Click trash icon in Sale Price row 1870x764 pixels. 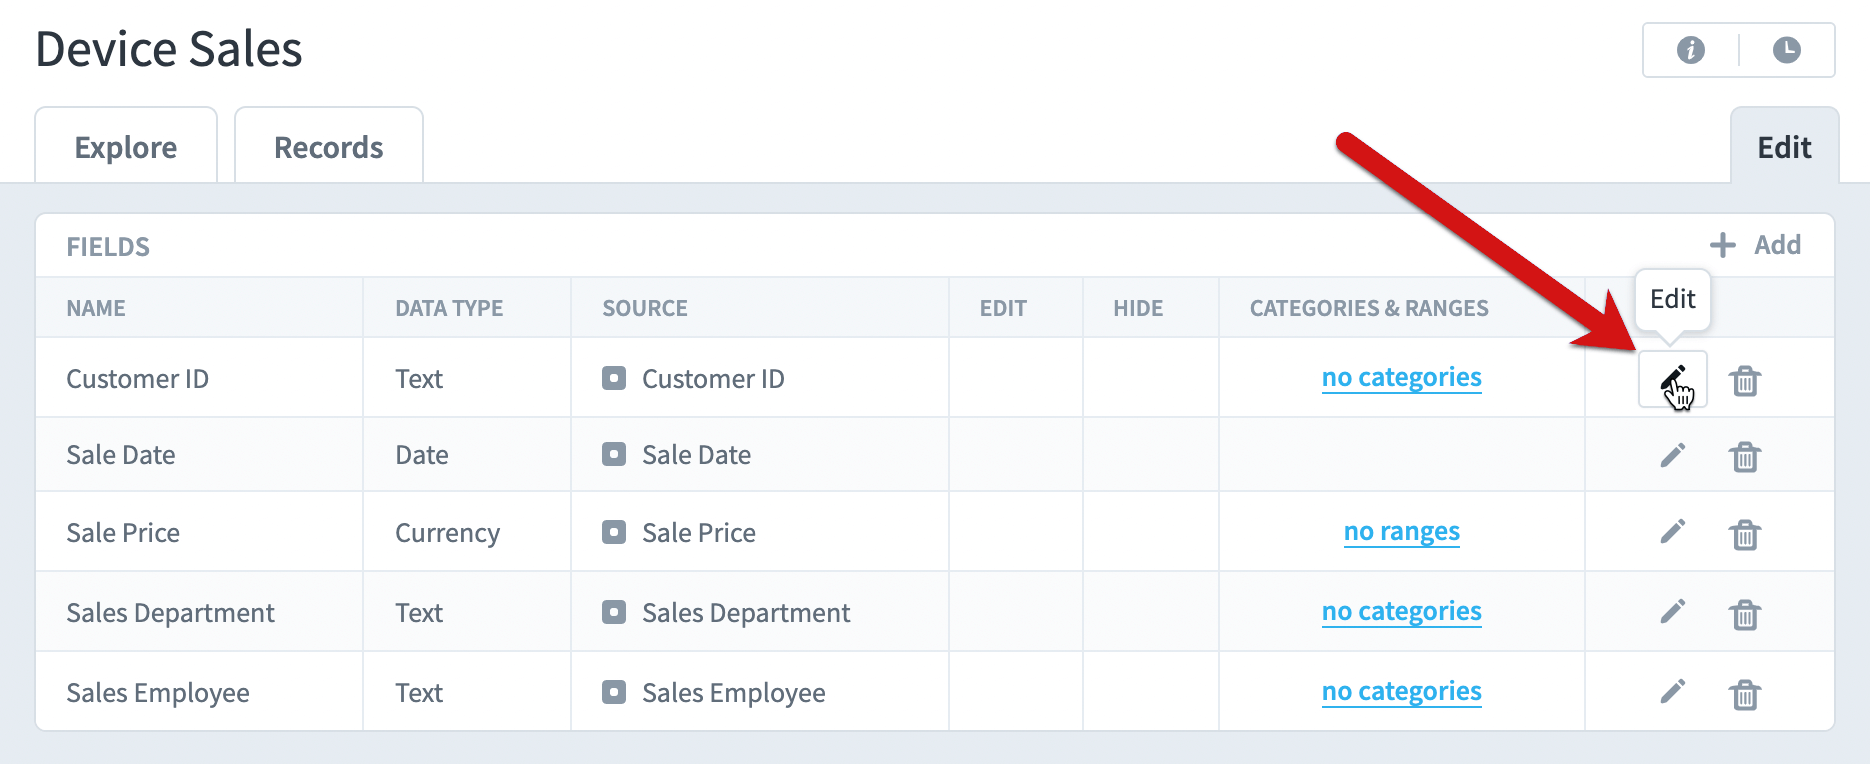point(1745,535)
